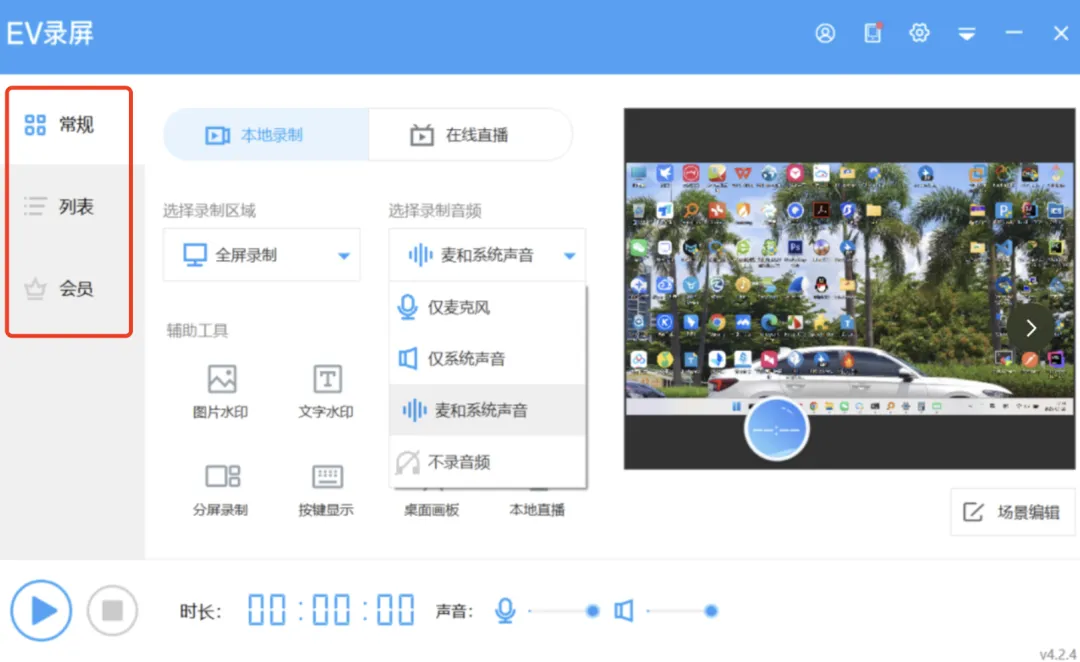The width and height of the screenshot is (1080, 662).
Task: Open the 本地直播 tool
Action: pyautogui.click(x=537, y=509)
